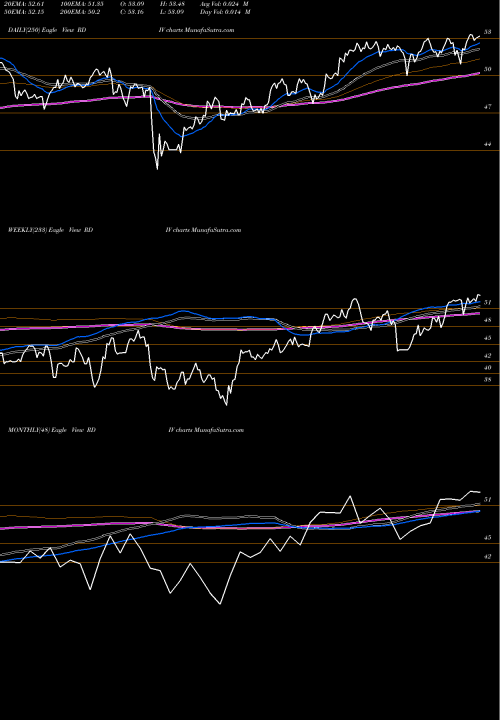
Task: Click the 42 price label on monthly chart
Action: 488,557
